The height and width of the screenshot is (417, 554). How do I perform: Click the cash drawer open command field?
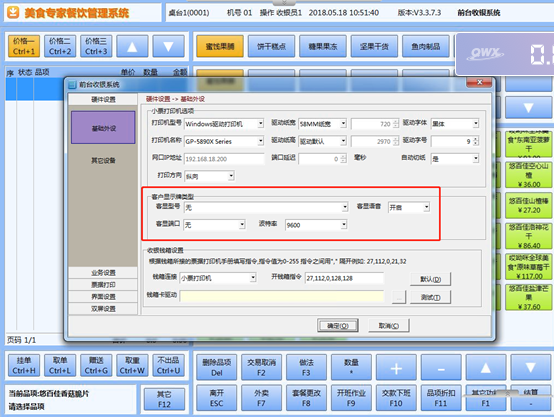coord(344,278)
